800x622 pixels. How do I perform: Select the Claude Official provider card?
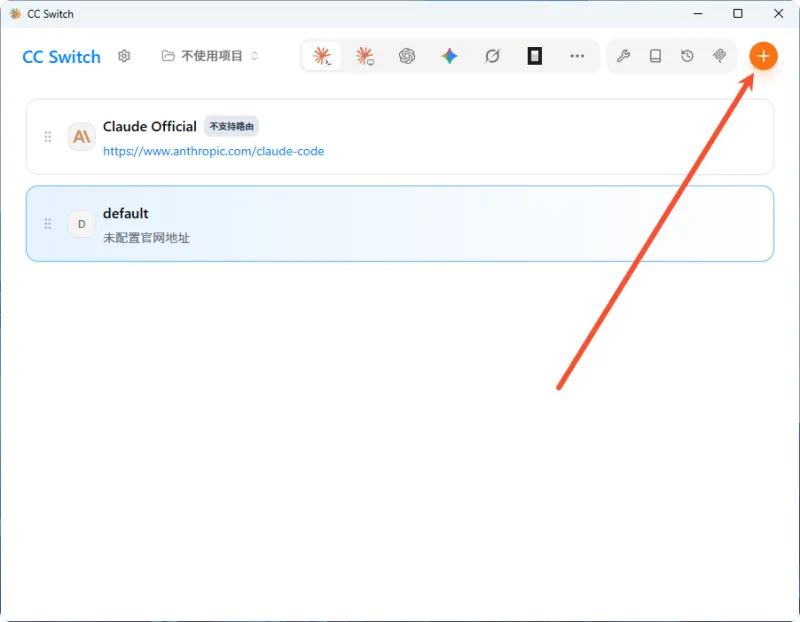coord(400,137)
